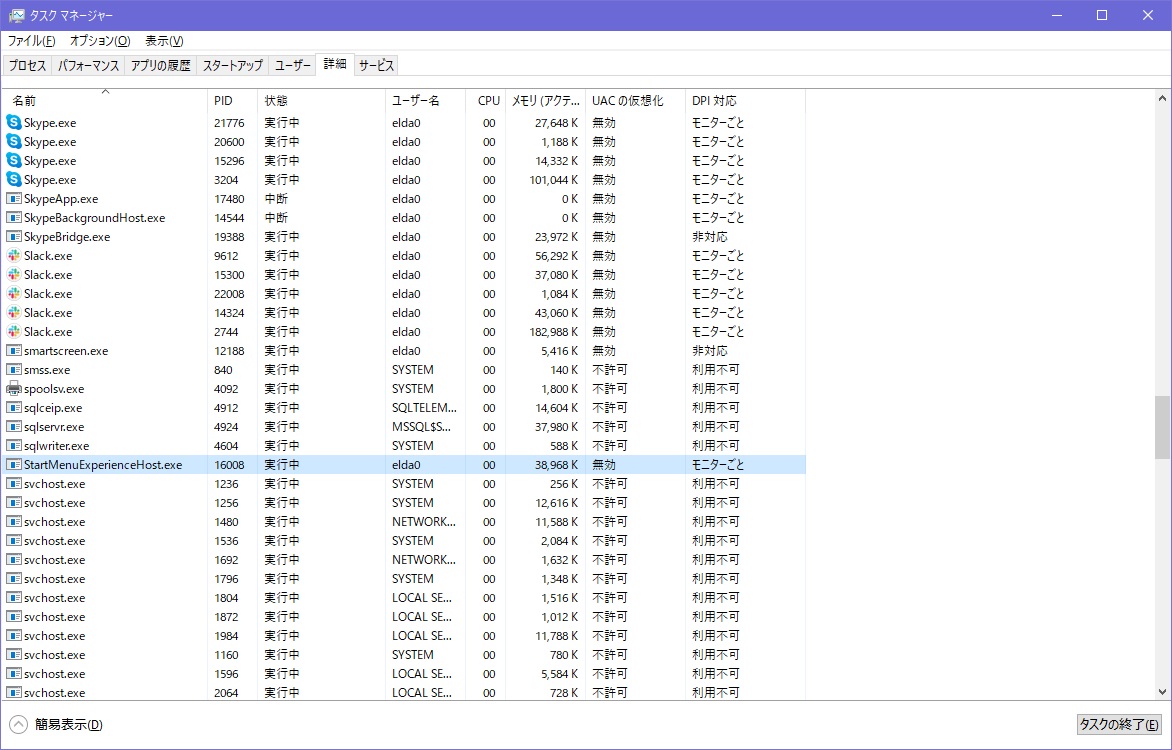
Task: Sort by UAC の仮想化 column header
Action: pyautogui.click(x=635, y=100)
